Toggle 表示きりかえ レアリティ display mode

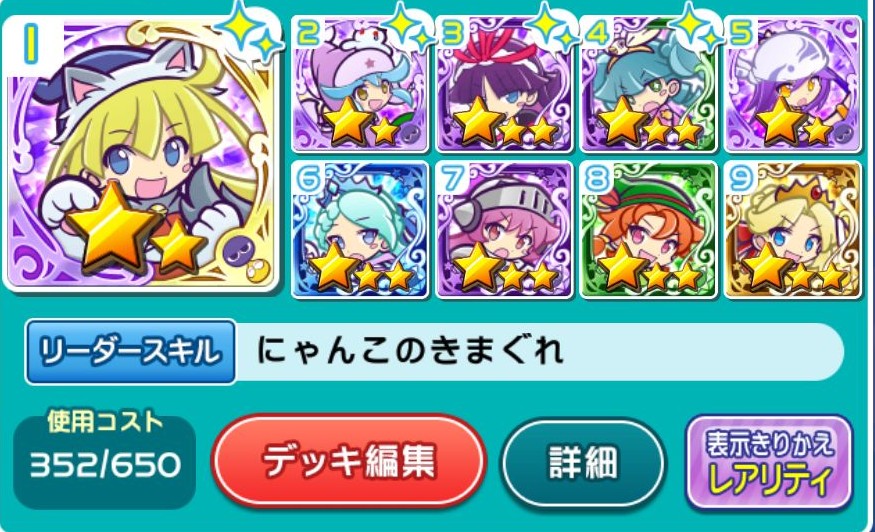click(770, 462)
